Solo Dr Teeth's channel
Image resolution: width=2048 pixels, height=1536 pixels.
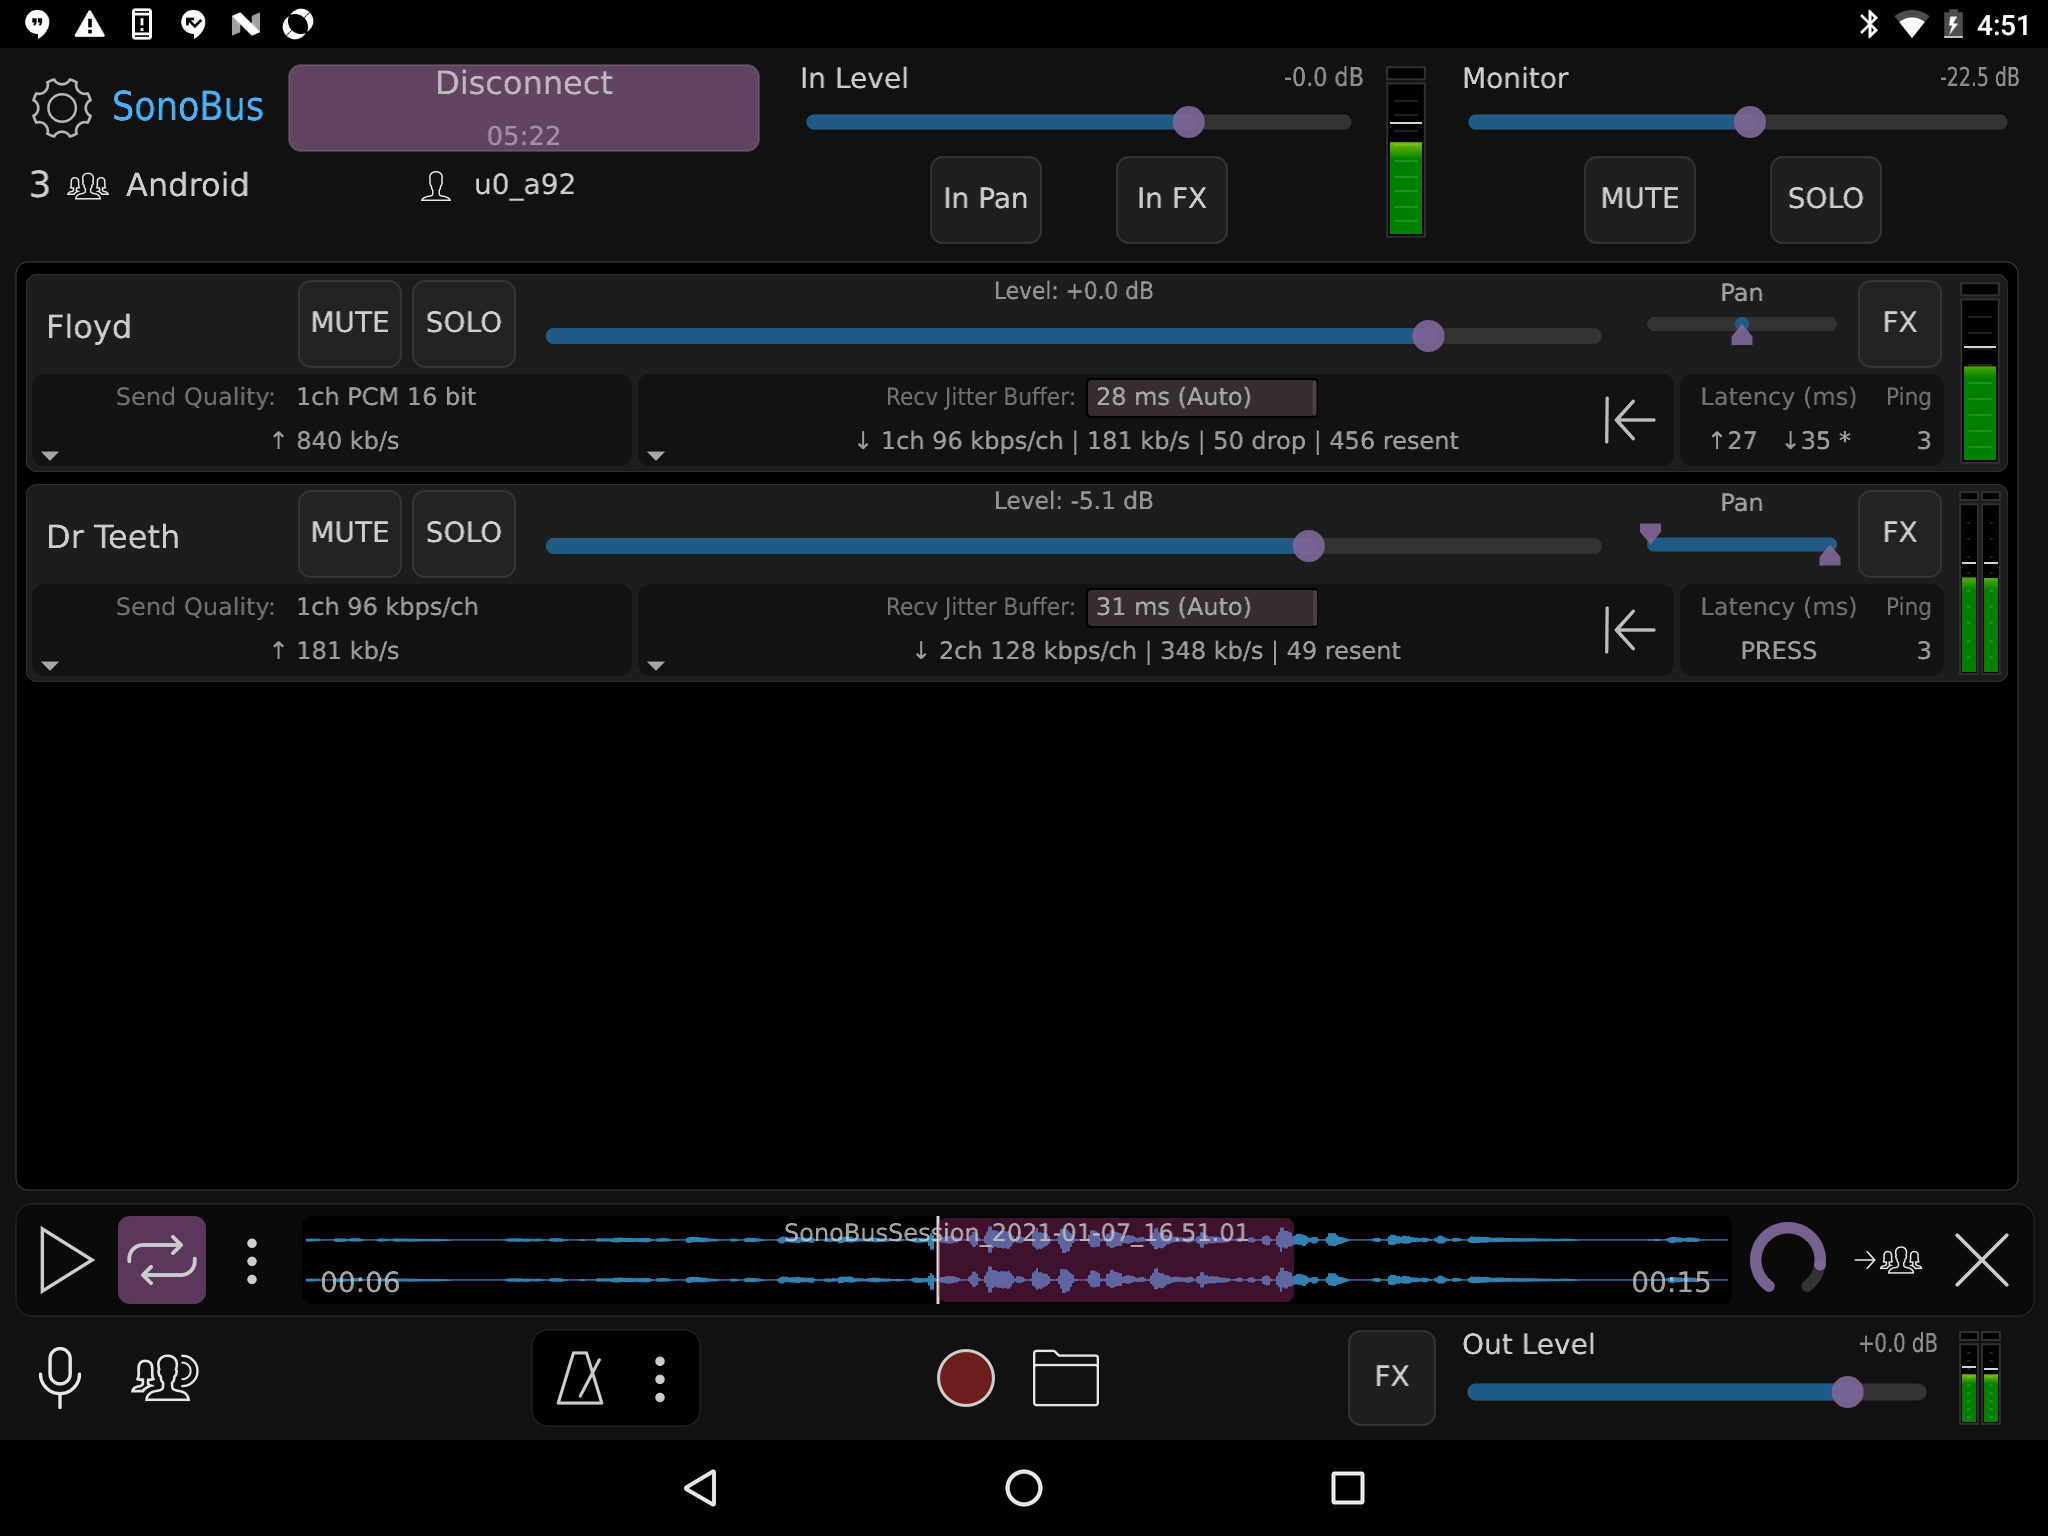463,533
